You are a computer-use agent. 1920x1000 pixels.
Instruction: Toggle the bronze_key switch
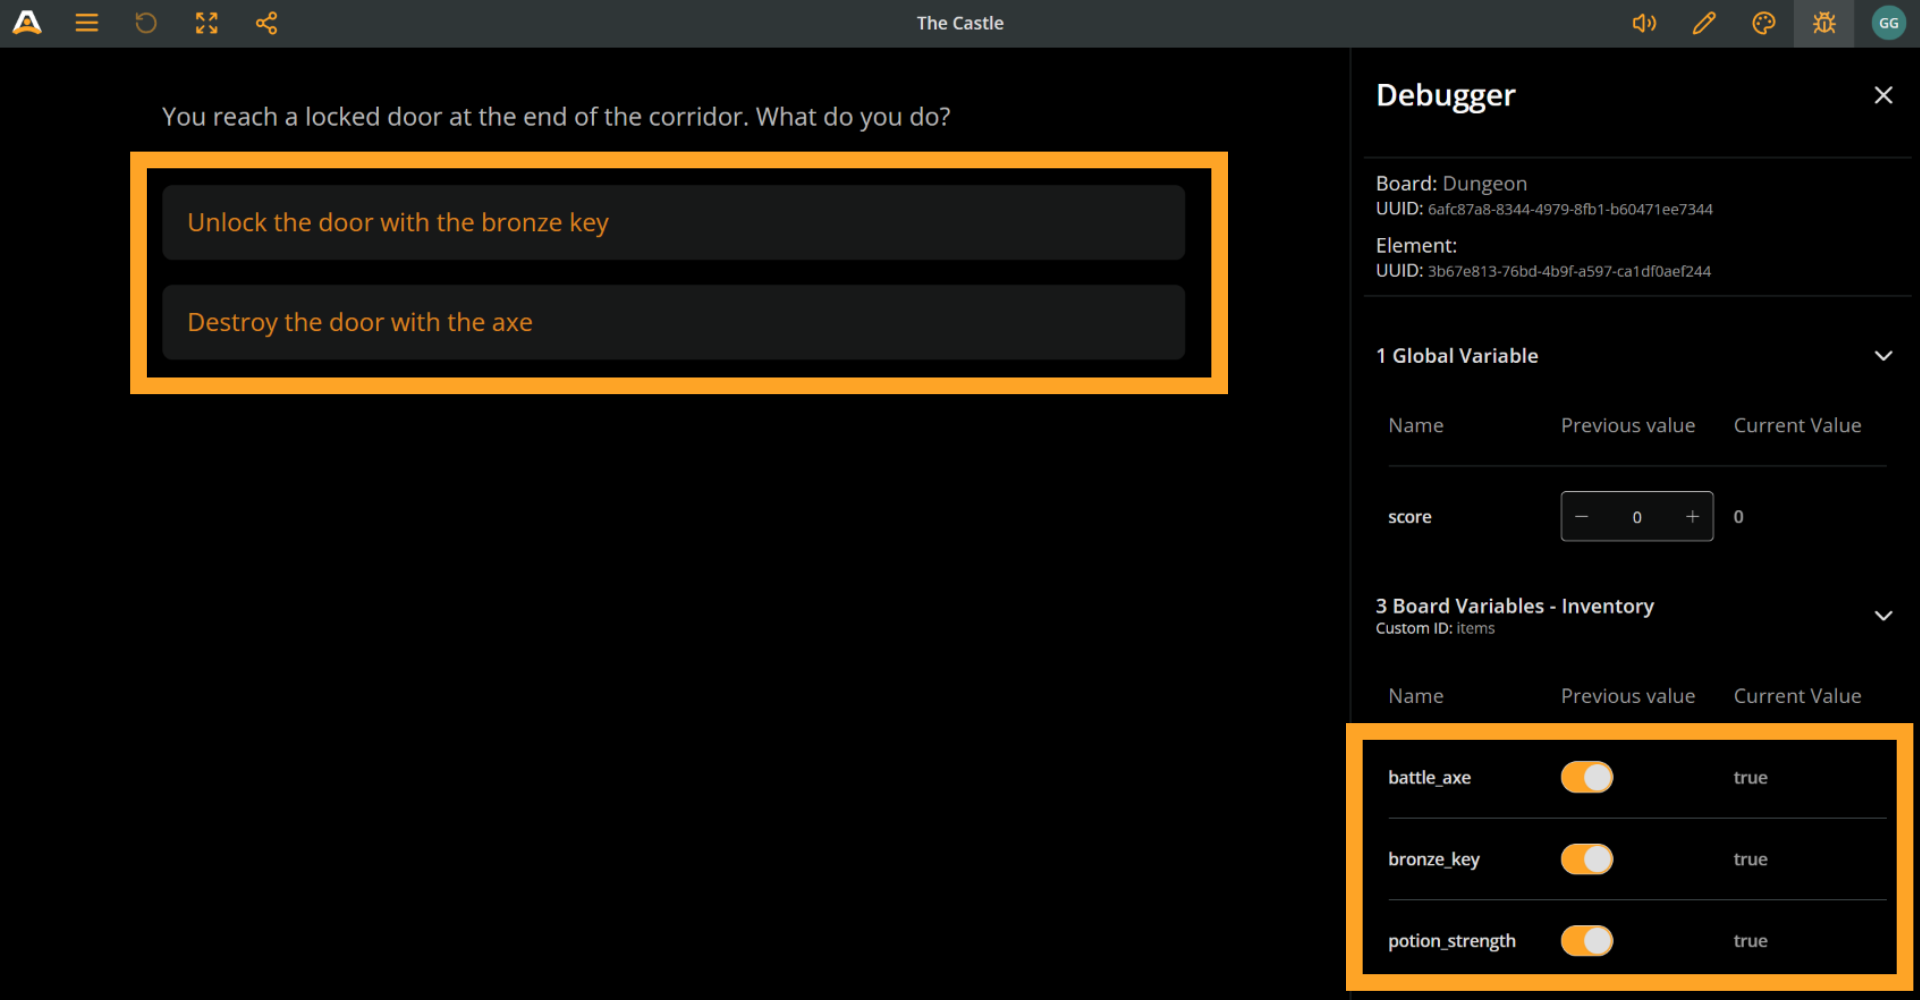(x=1587, y=859)
